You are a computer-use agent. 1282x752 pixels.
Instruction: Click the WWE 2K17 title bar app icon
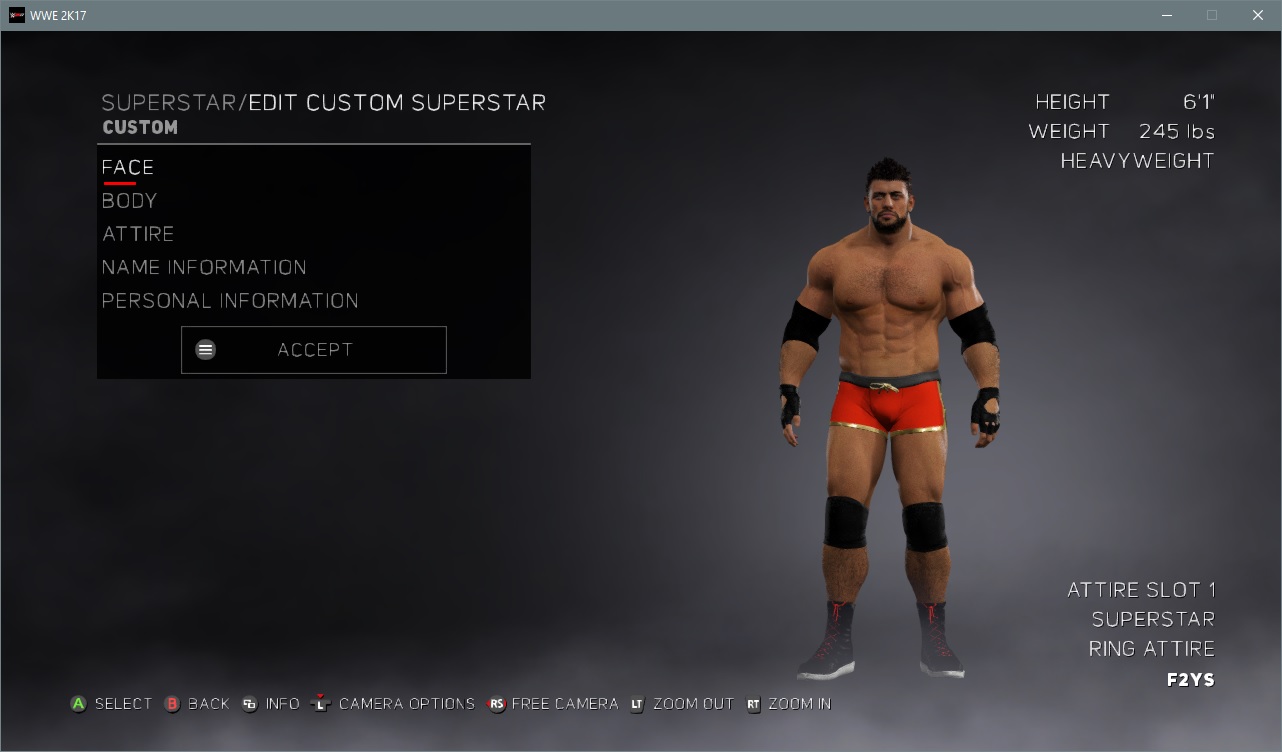click(16, 15)
